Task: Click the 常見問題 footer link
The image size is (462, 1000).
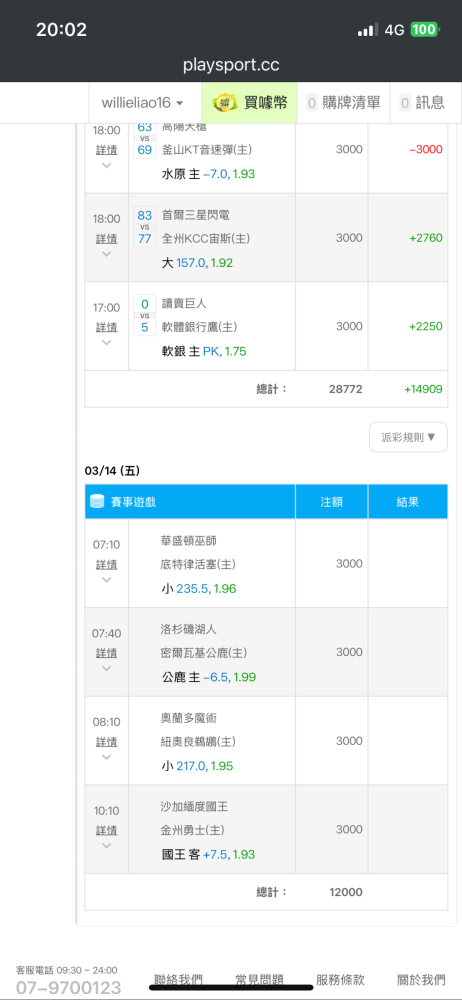Action: click(259, 980)
